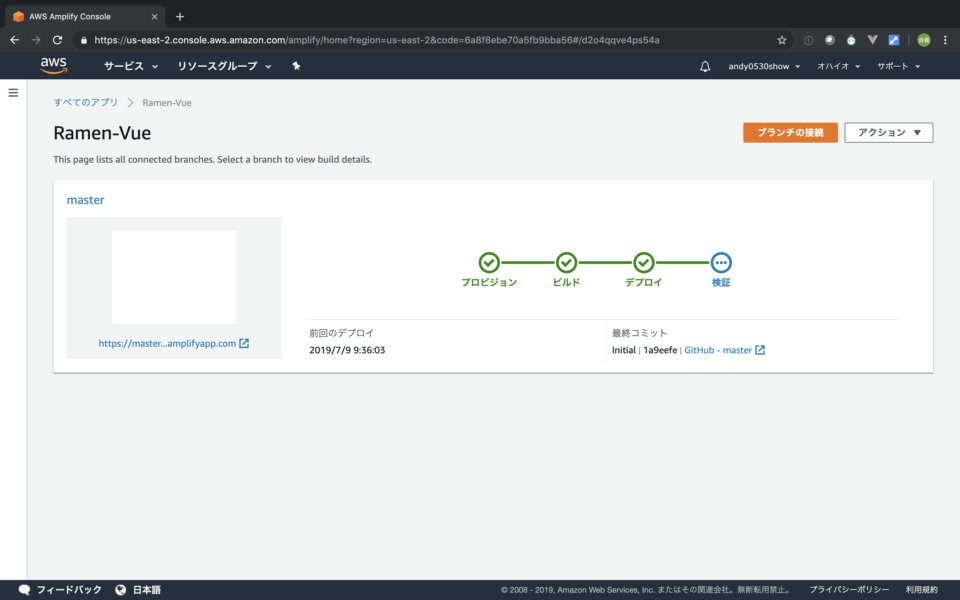Open the notifications bell
The width and height of the screenshot is (960, 600).
click(x=705, y=65)
